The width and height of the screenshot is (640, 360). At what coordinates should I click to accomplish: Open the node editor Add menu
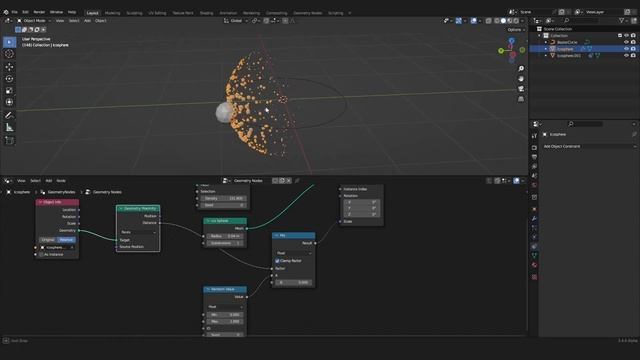click(x=49, y=180)
